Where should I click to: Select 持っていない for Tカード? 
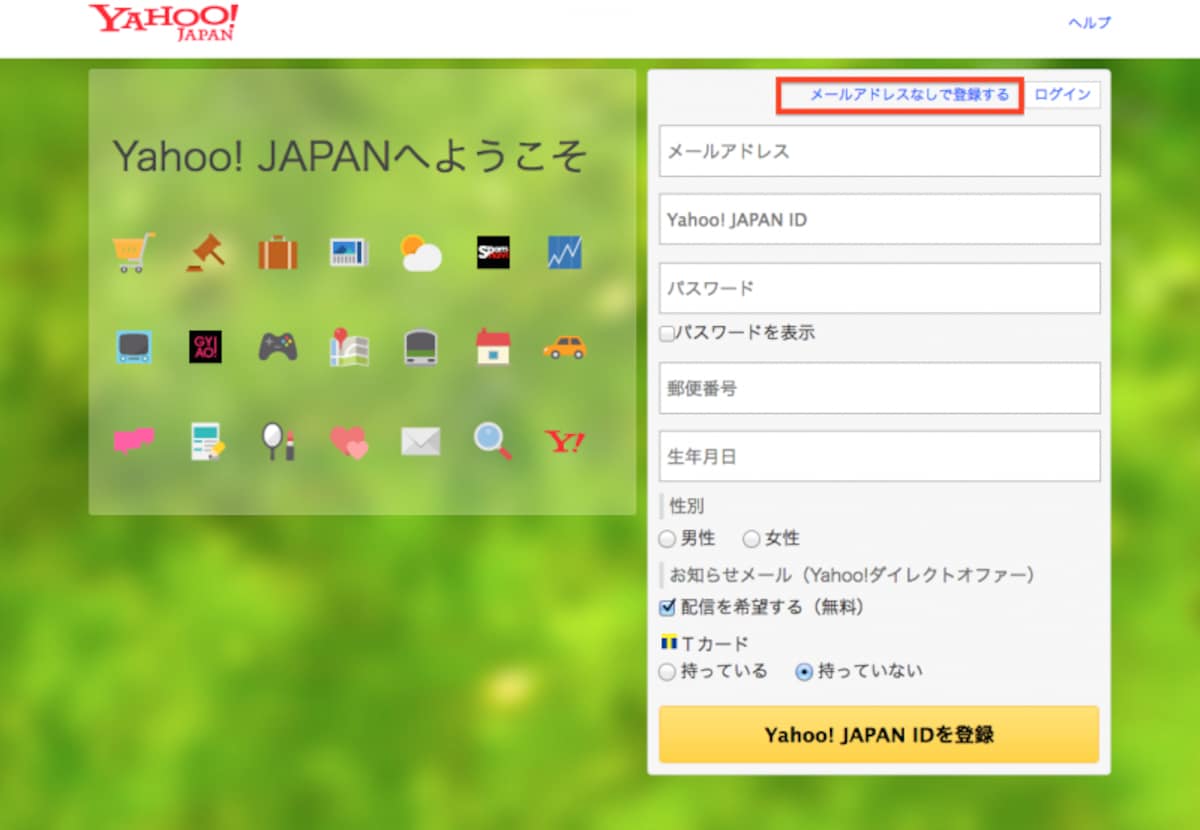coord(803,672)
